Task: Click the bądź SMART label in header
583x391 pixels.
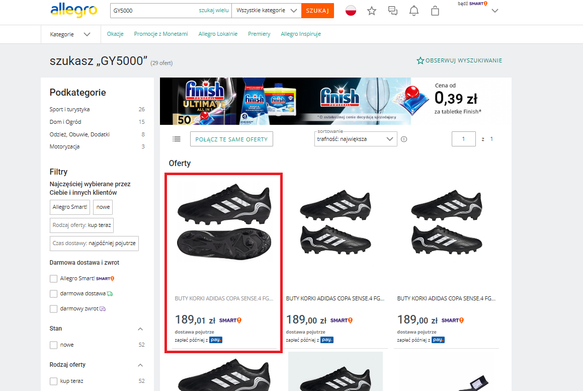Action: tap(473, 3)
